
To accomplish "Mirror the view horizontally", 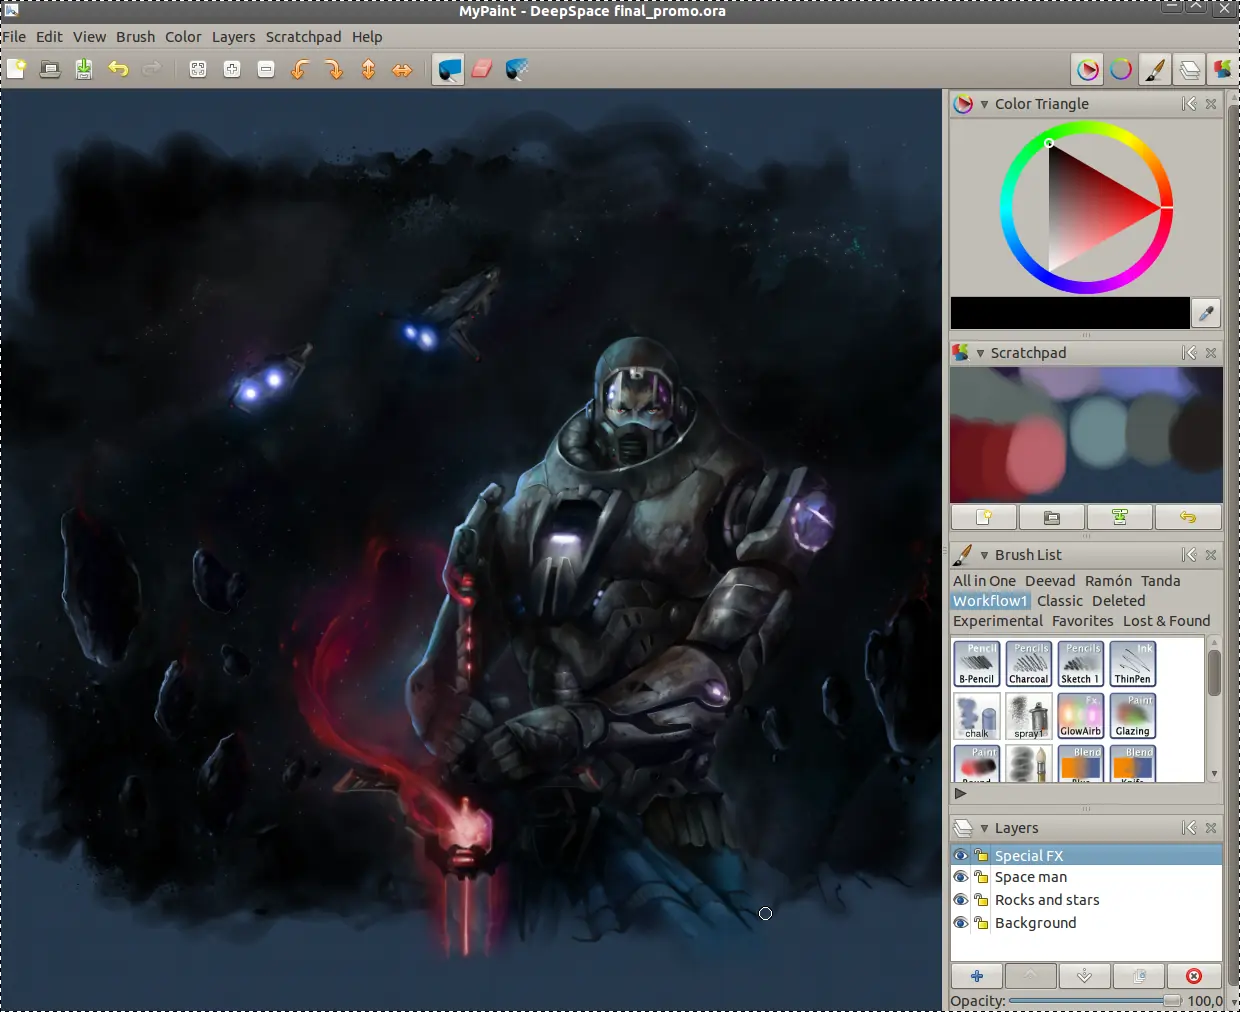I will pos(402,69).
